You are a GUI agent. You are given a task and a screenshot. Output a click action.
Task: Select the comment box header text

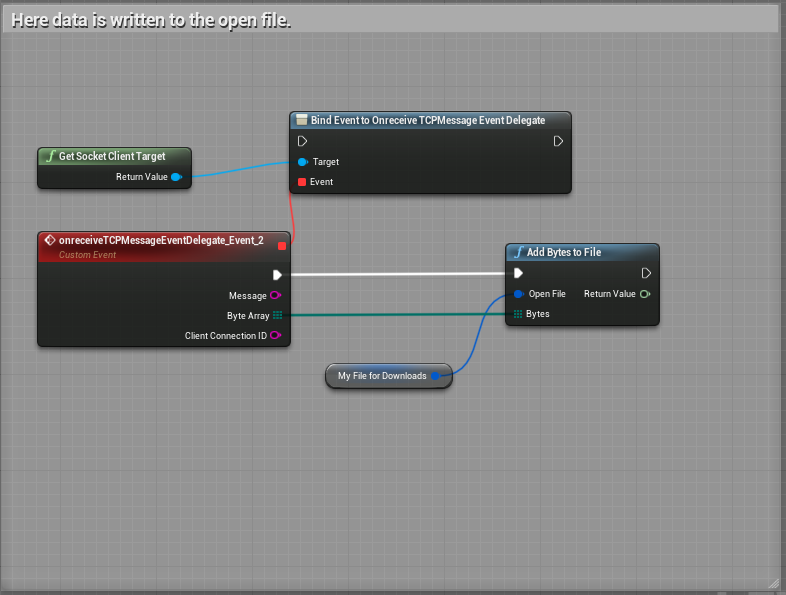pyautogui.click(x=151, y=20)
